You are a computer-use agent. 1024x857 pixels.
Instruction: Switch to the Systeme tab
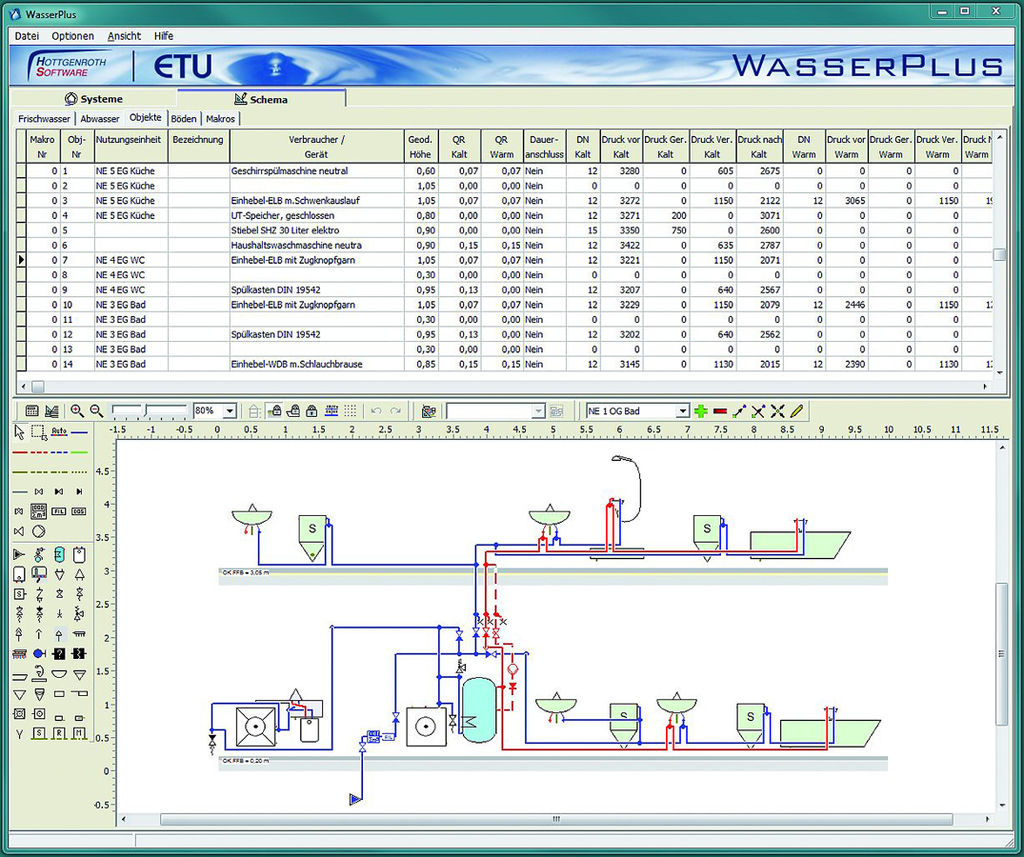(x=94, y=99)
